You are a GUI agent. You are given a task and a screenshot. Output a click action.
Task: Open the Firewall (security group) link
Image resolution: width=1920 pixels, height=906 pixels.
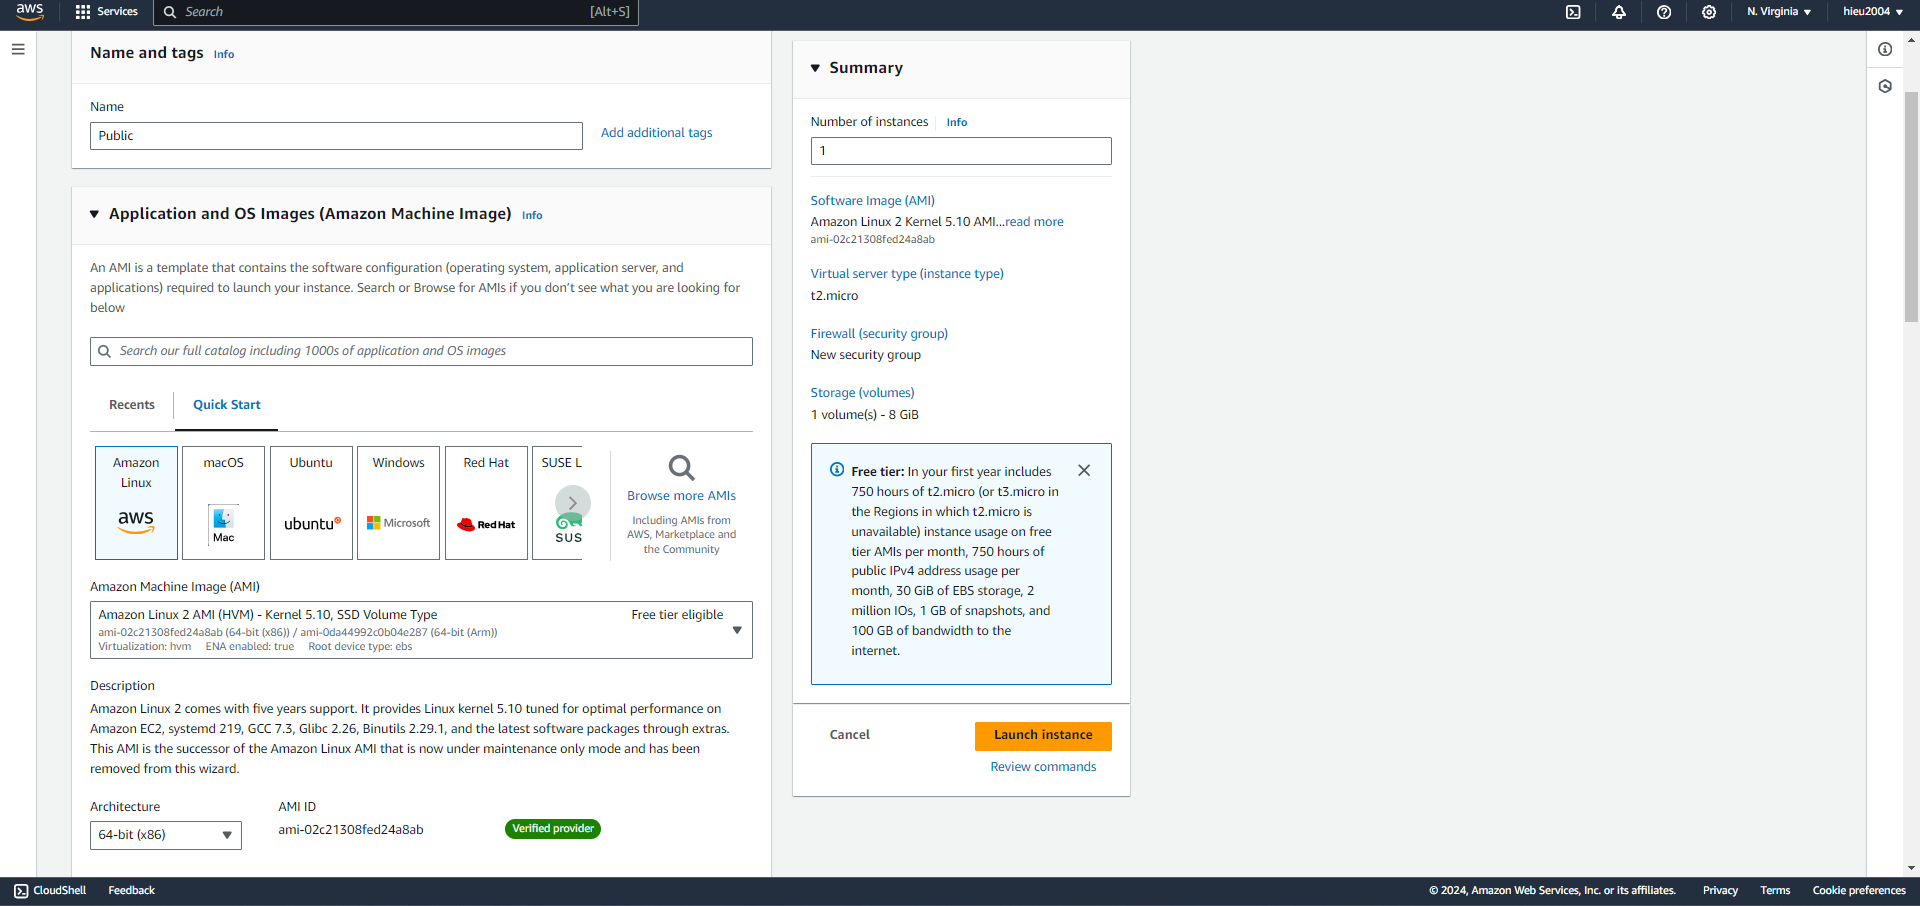point(879,334)
